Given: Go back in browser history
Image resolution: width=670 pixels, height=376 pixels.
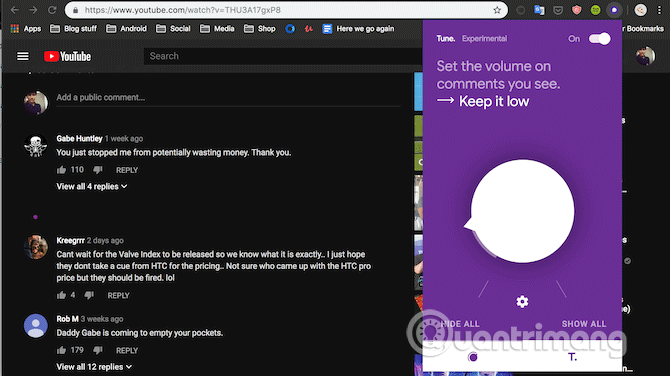Looking at the screenshot, I should [x=15, y=10].
